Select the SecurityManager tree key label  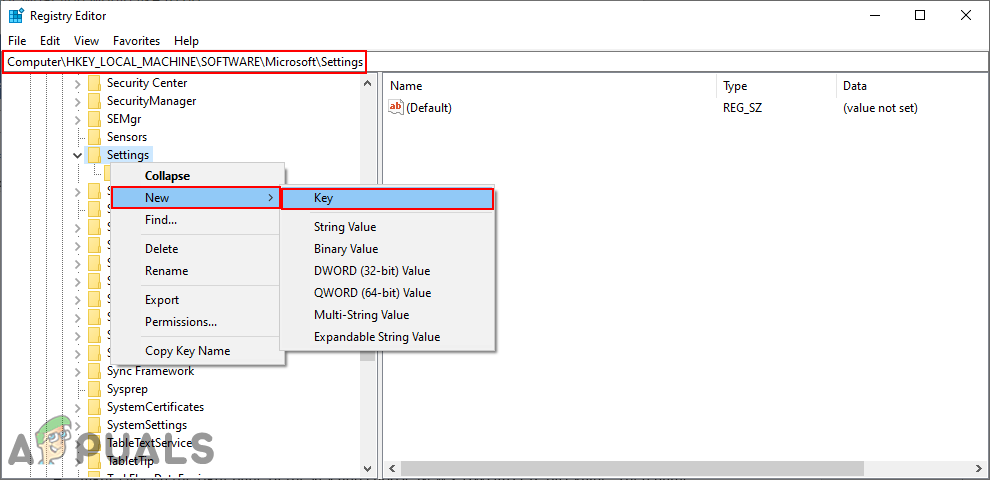(152, 101)
